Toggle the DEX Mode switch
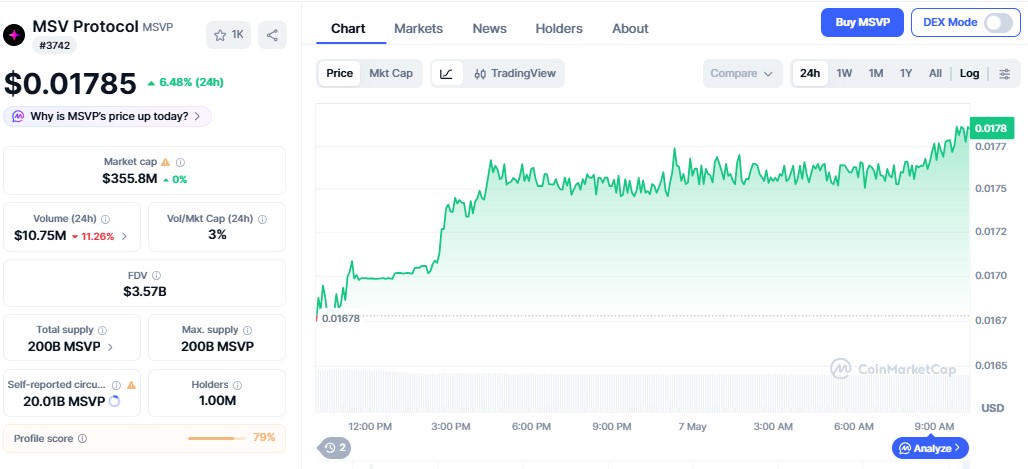Screen dimensions: 1028x469 tap(998, 22)
